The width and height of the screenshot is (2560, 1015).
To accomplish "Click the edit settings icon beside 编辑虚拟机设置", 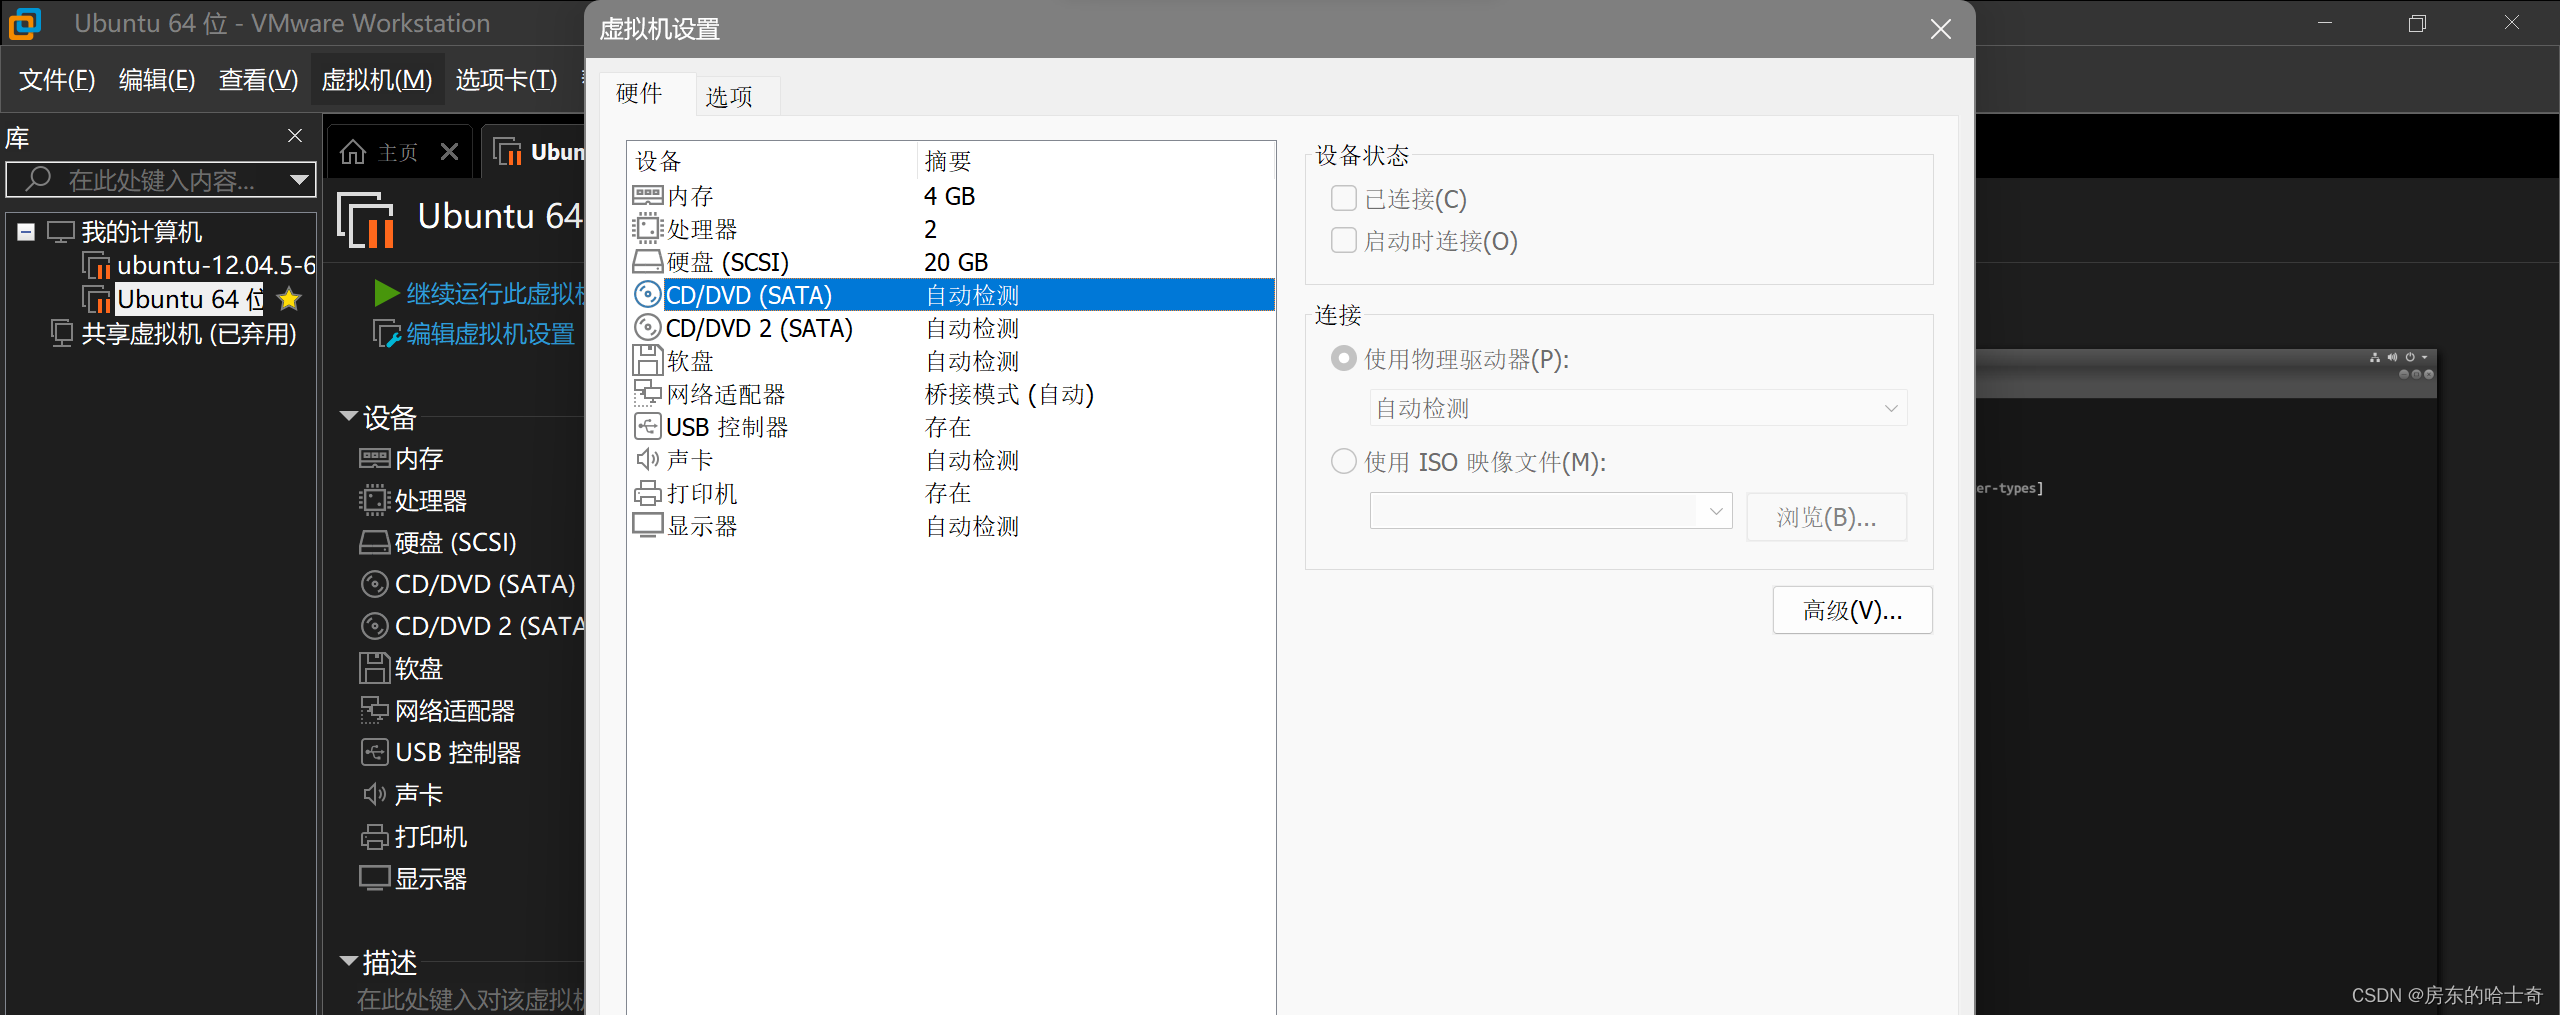I will (386, 333).
